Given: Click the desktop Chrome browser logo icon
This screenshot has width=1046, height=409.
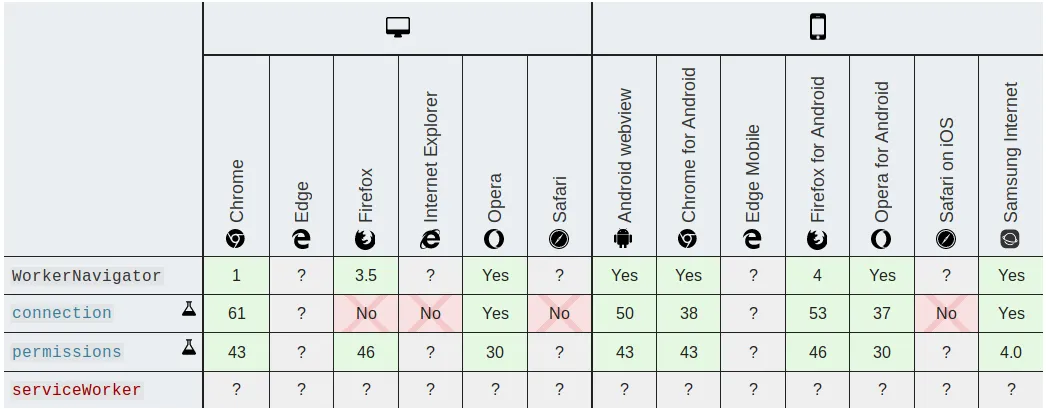Looking at the screenshot, I should point(235,238).
